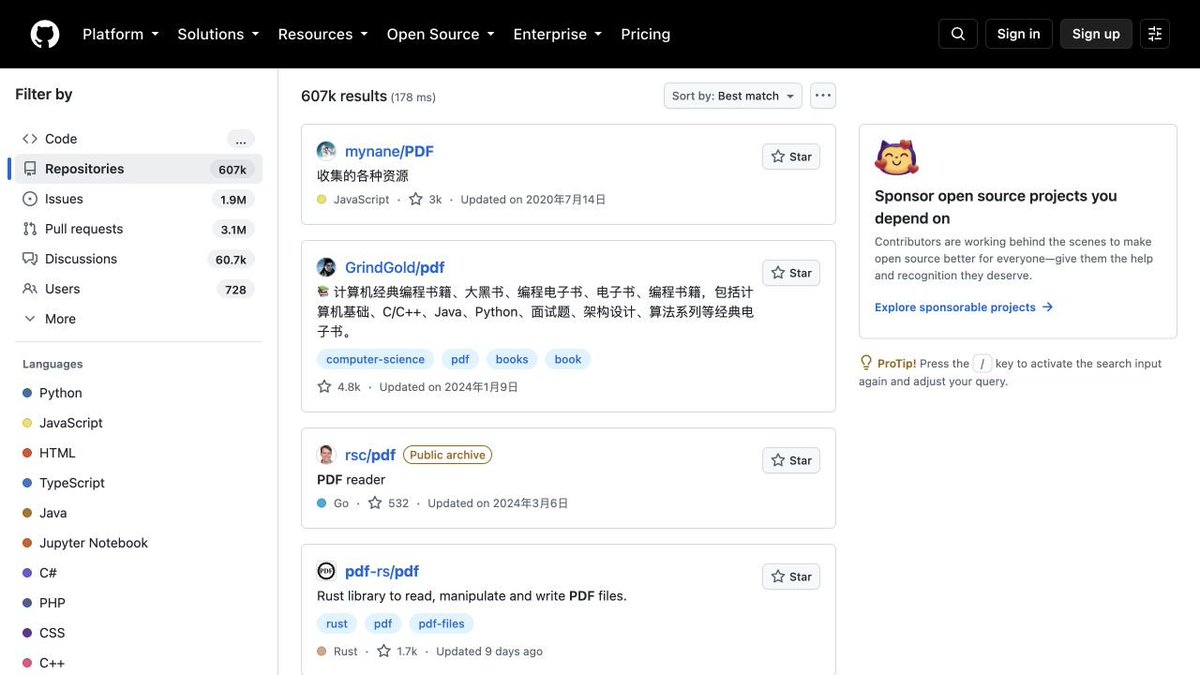Filter results by Users

(x=139, y=289)
